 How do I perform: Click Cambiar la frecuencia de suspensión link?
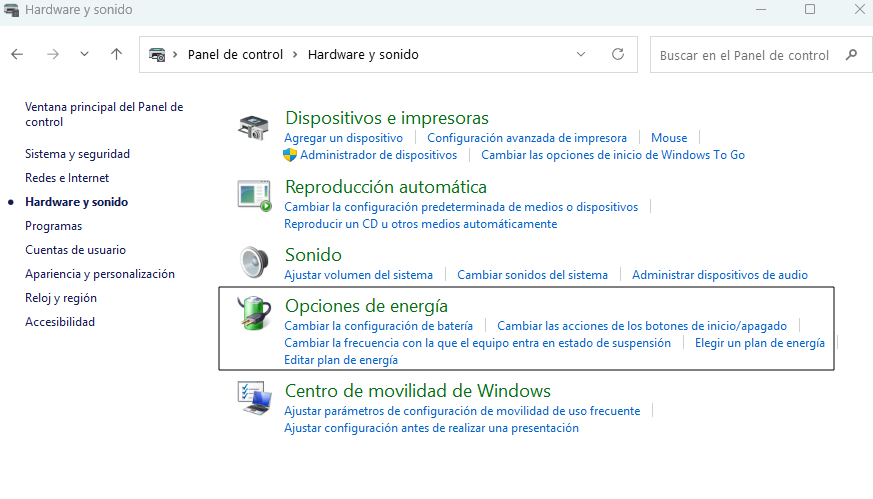pos(477,343)
